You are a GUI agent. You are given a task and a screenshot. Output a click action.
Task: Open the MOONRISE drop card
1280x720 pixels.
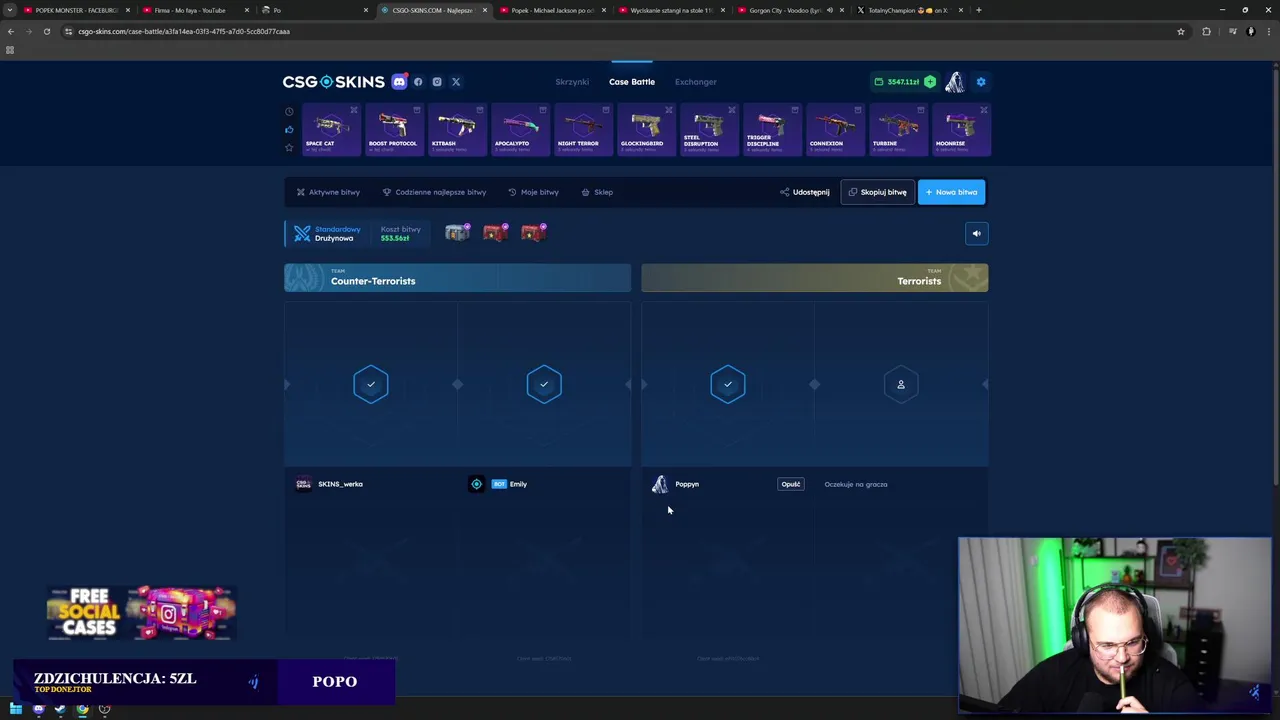coord(961,130)
